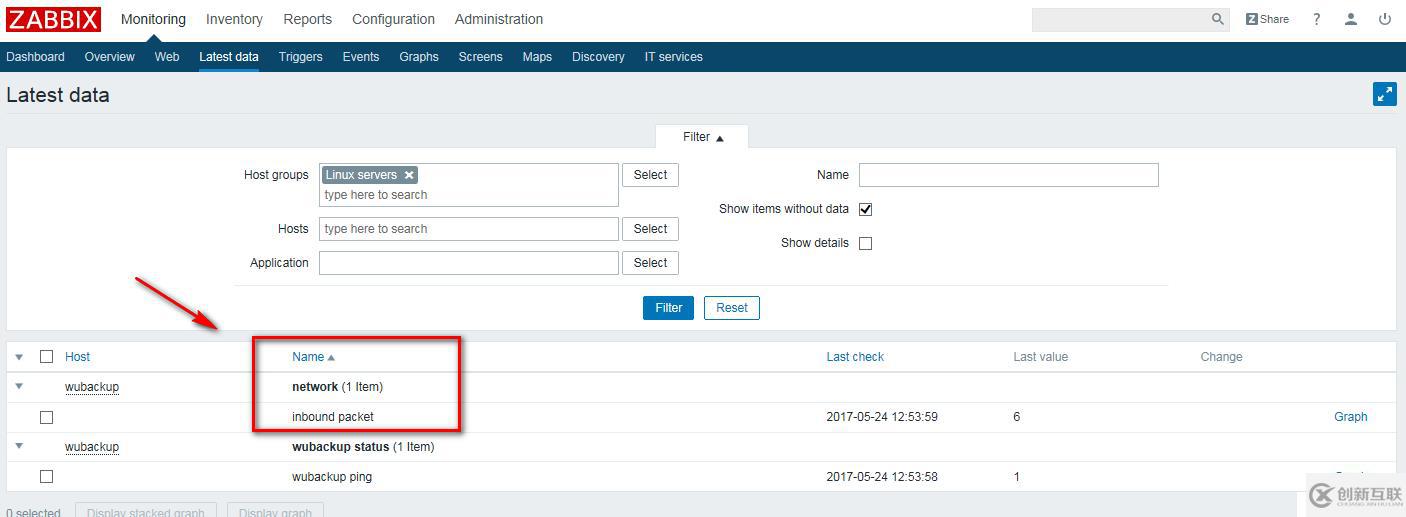
Task: Sort by Host column header
Action: coord(77,357)
